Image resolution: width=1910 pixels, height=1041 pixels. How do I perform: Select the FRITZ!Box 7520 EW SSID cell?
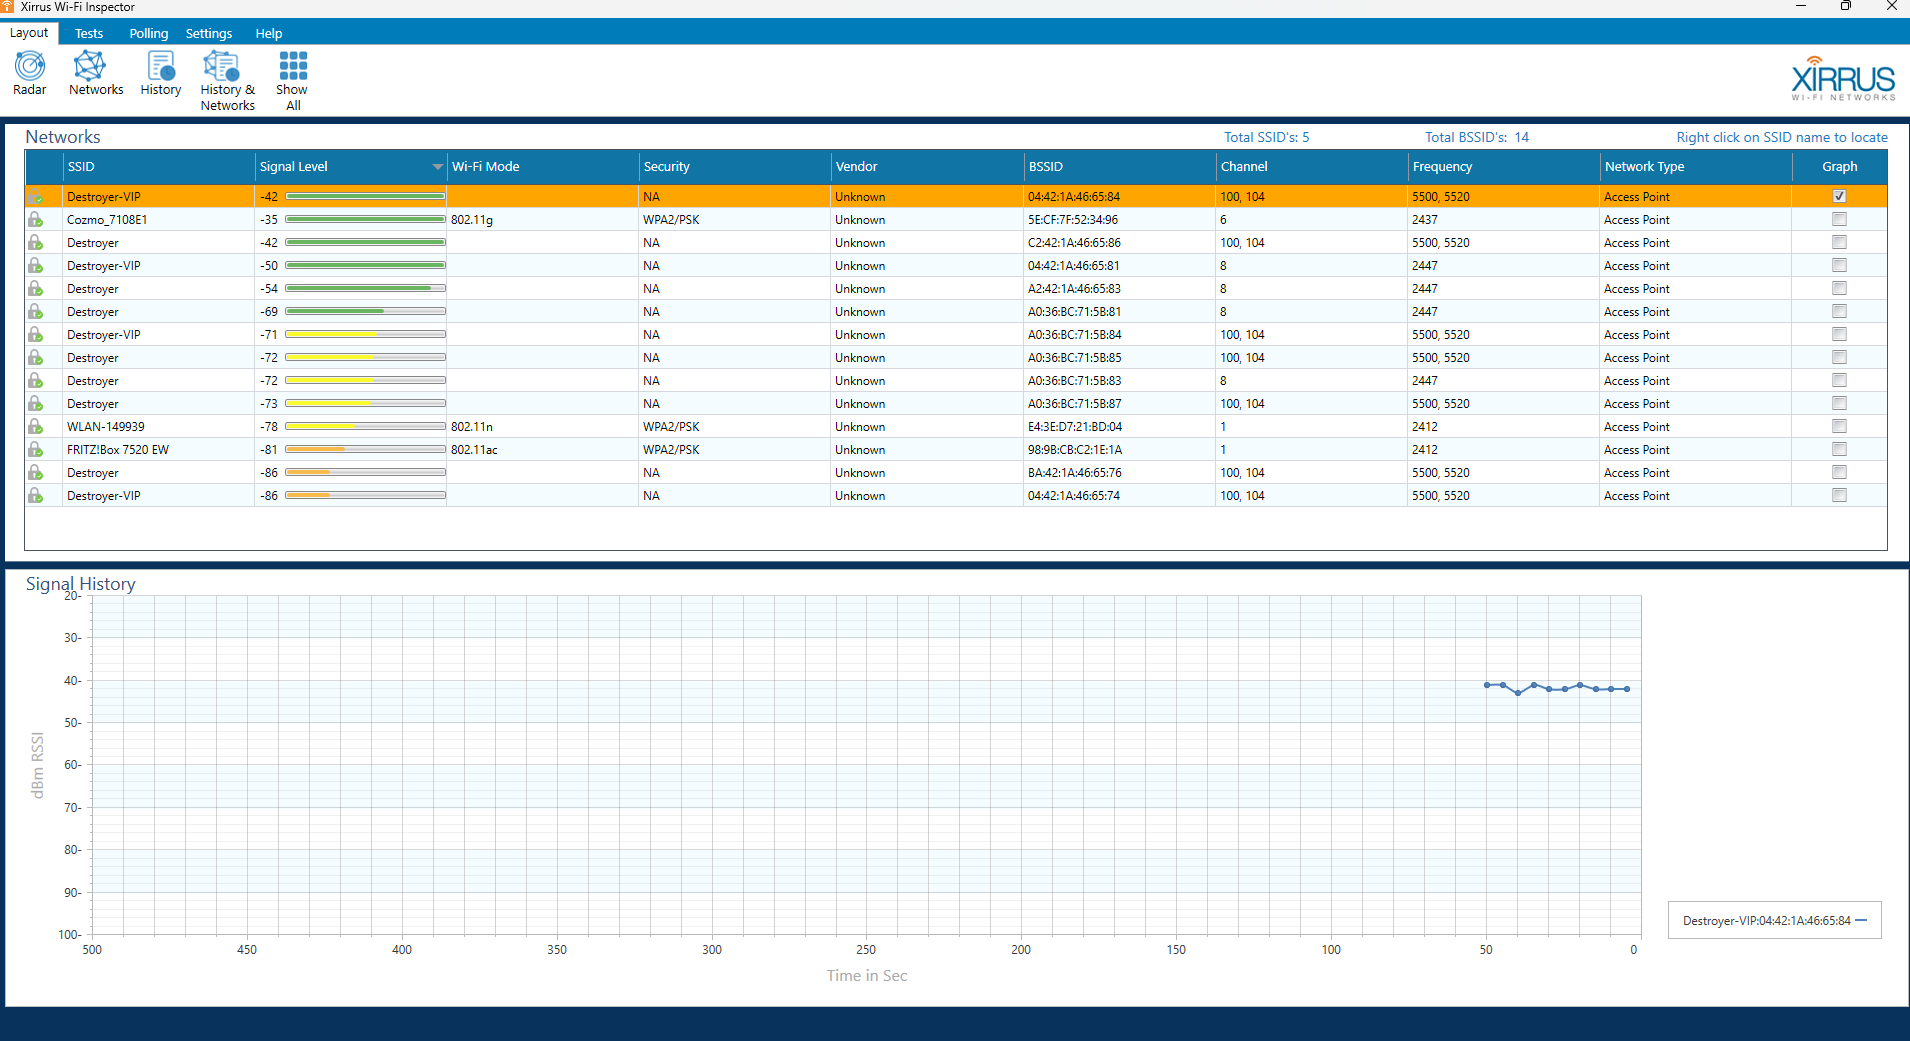coord(158,449)
